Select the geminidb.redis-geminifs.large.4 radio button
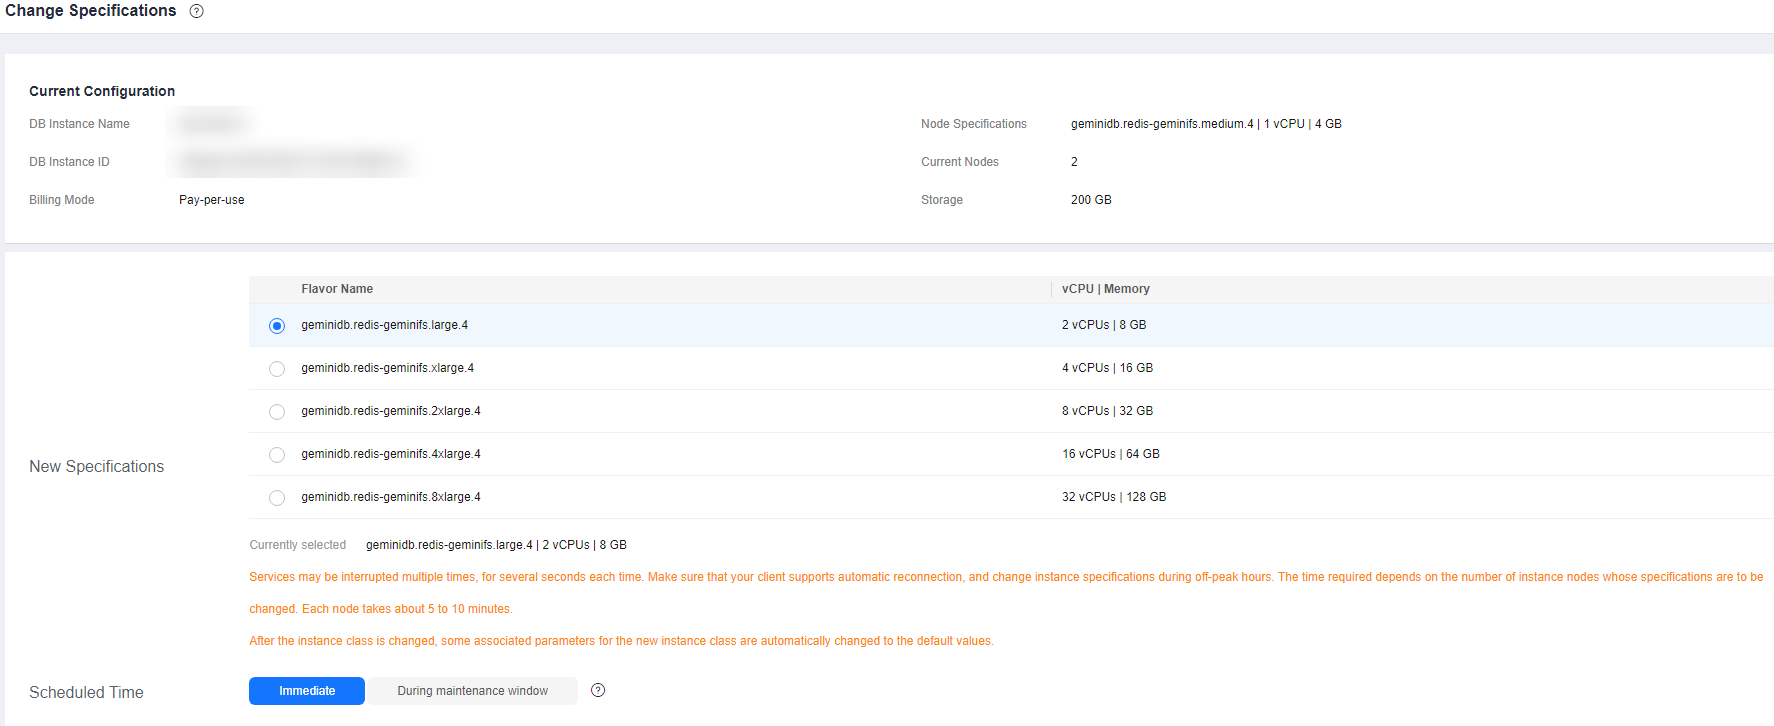The width and height of the screenshot is (1774, 726). pyautogui.click(x=277, y=326)
